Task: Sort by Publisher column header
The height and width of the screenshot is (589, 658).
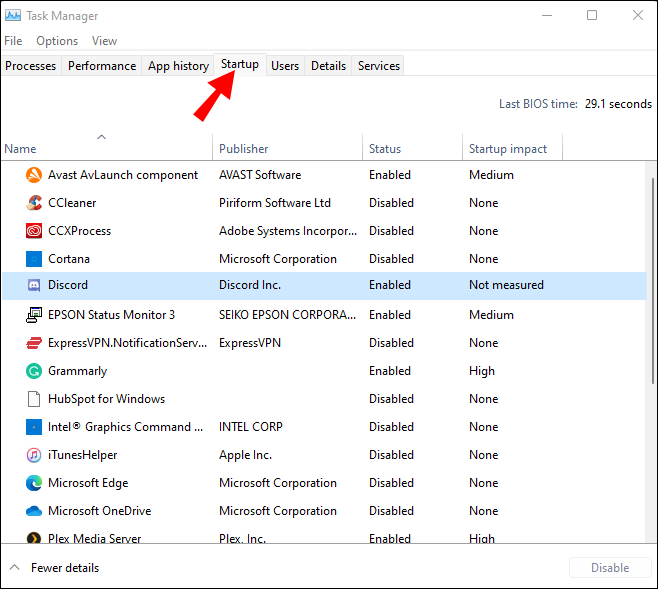Action: tap(244, 149)
